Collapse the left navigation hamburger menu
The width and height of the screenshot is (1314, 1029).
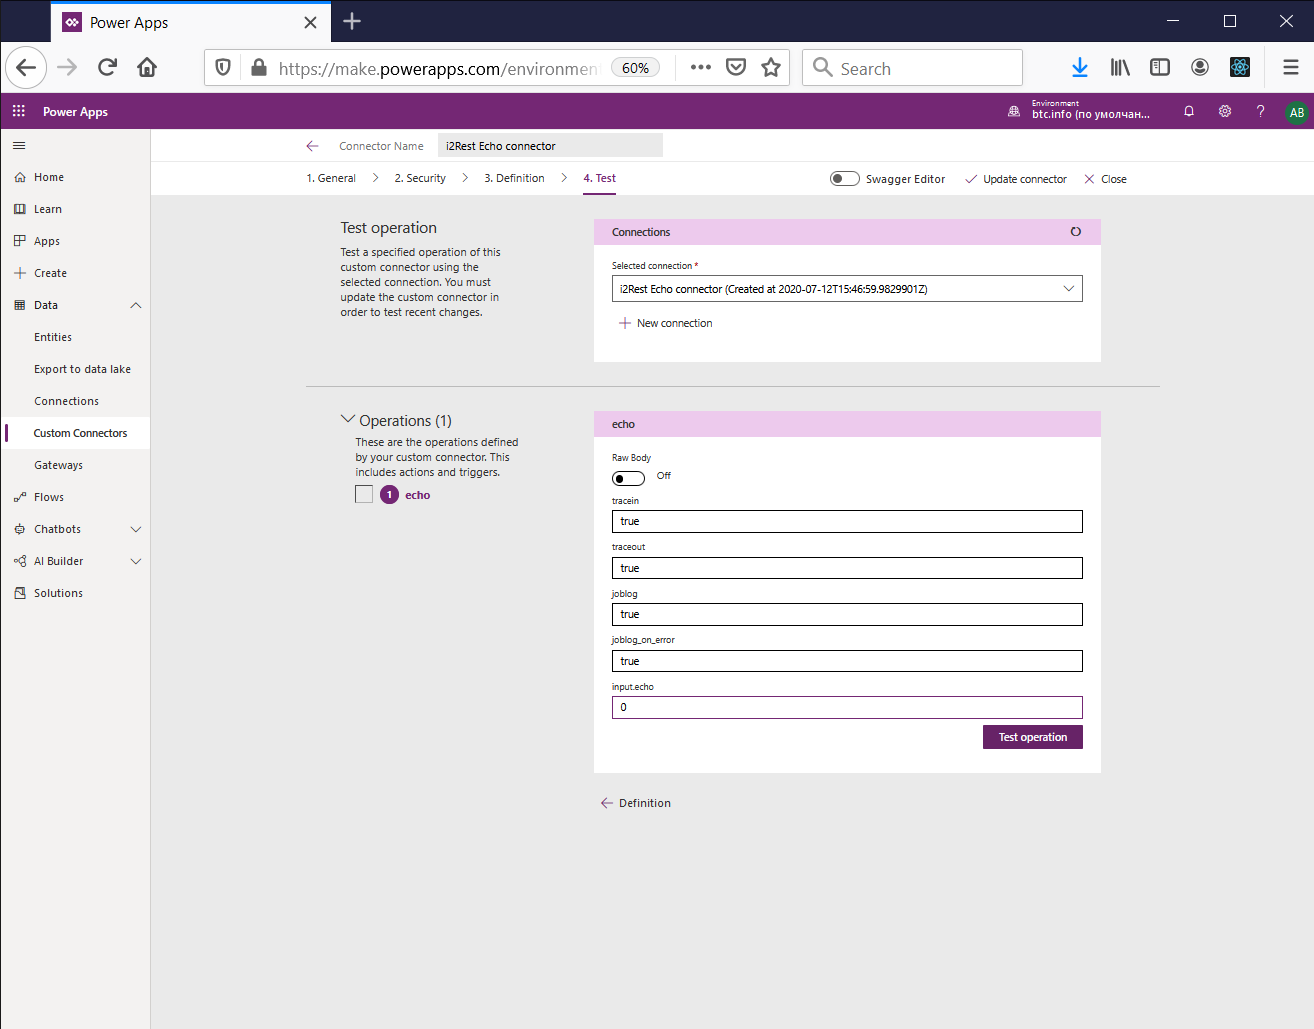coord(19,145)
